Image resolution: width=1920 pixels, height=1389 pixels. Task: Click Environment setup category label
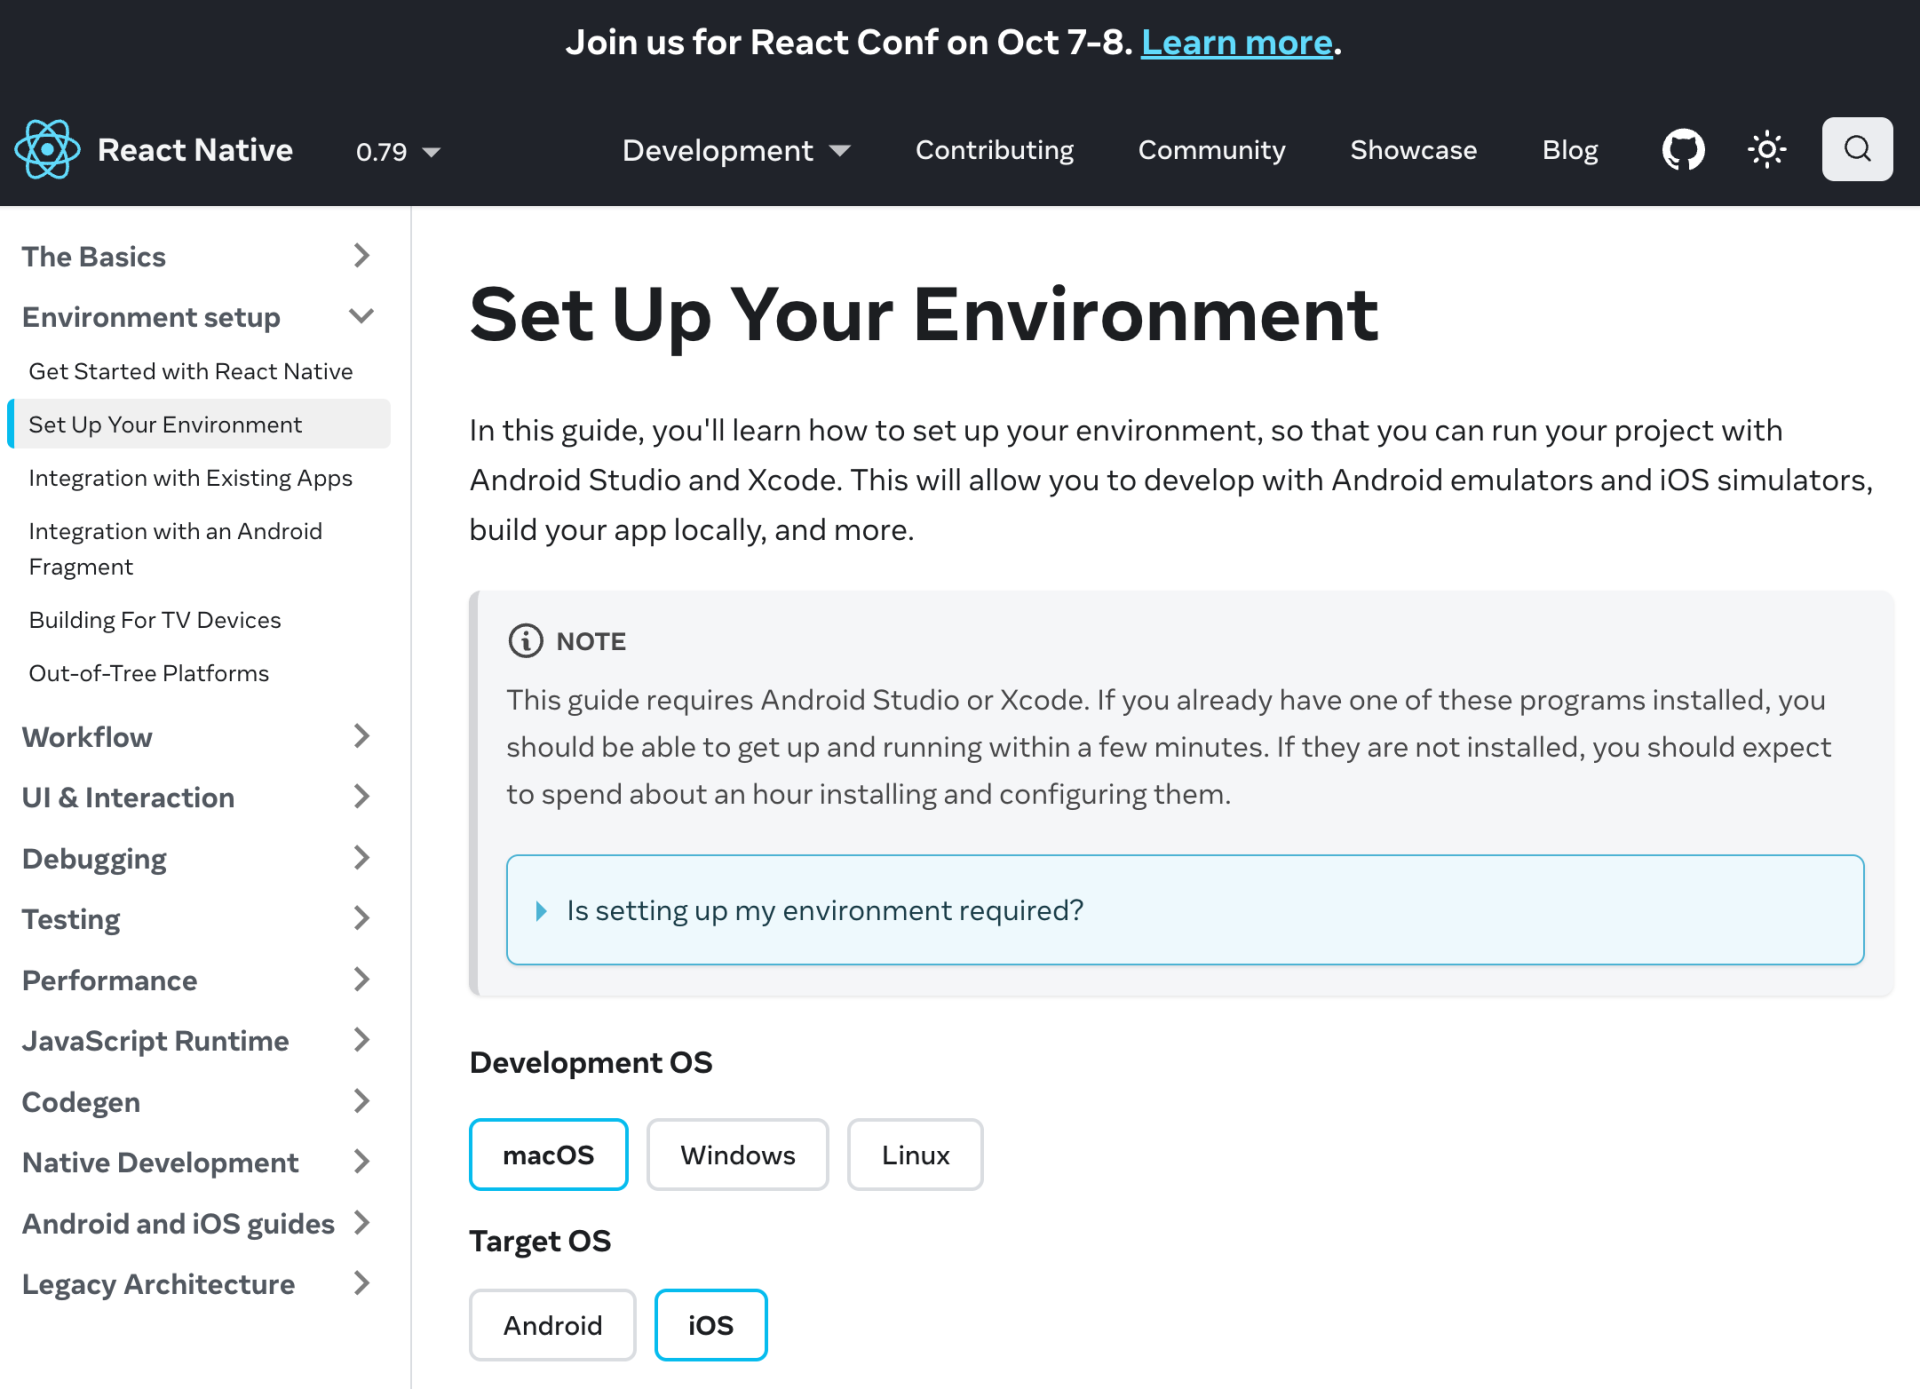tap(151, 317)
